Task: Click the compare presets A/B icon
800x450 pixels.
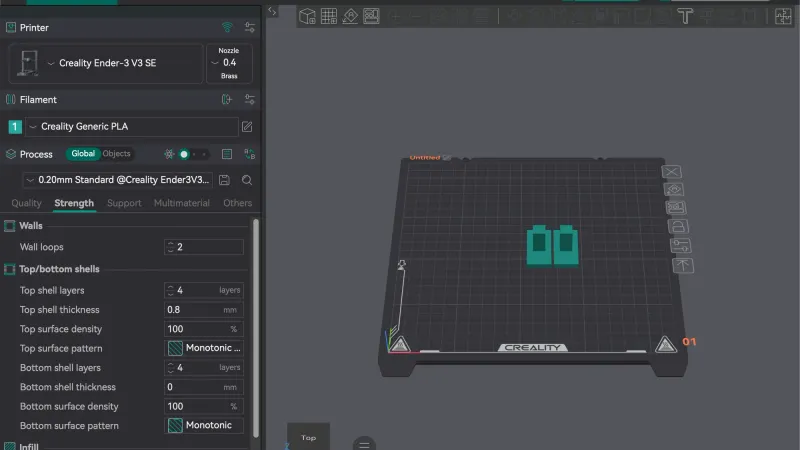Action: (x=249, y=154)
